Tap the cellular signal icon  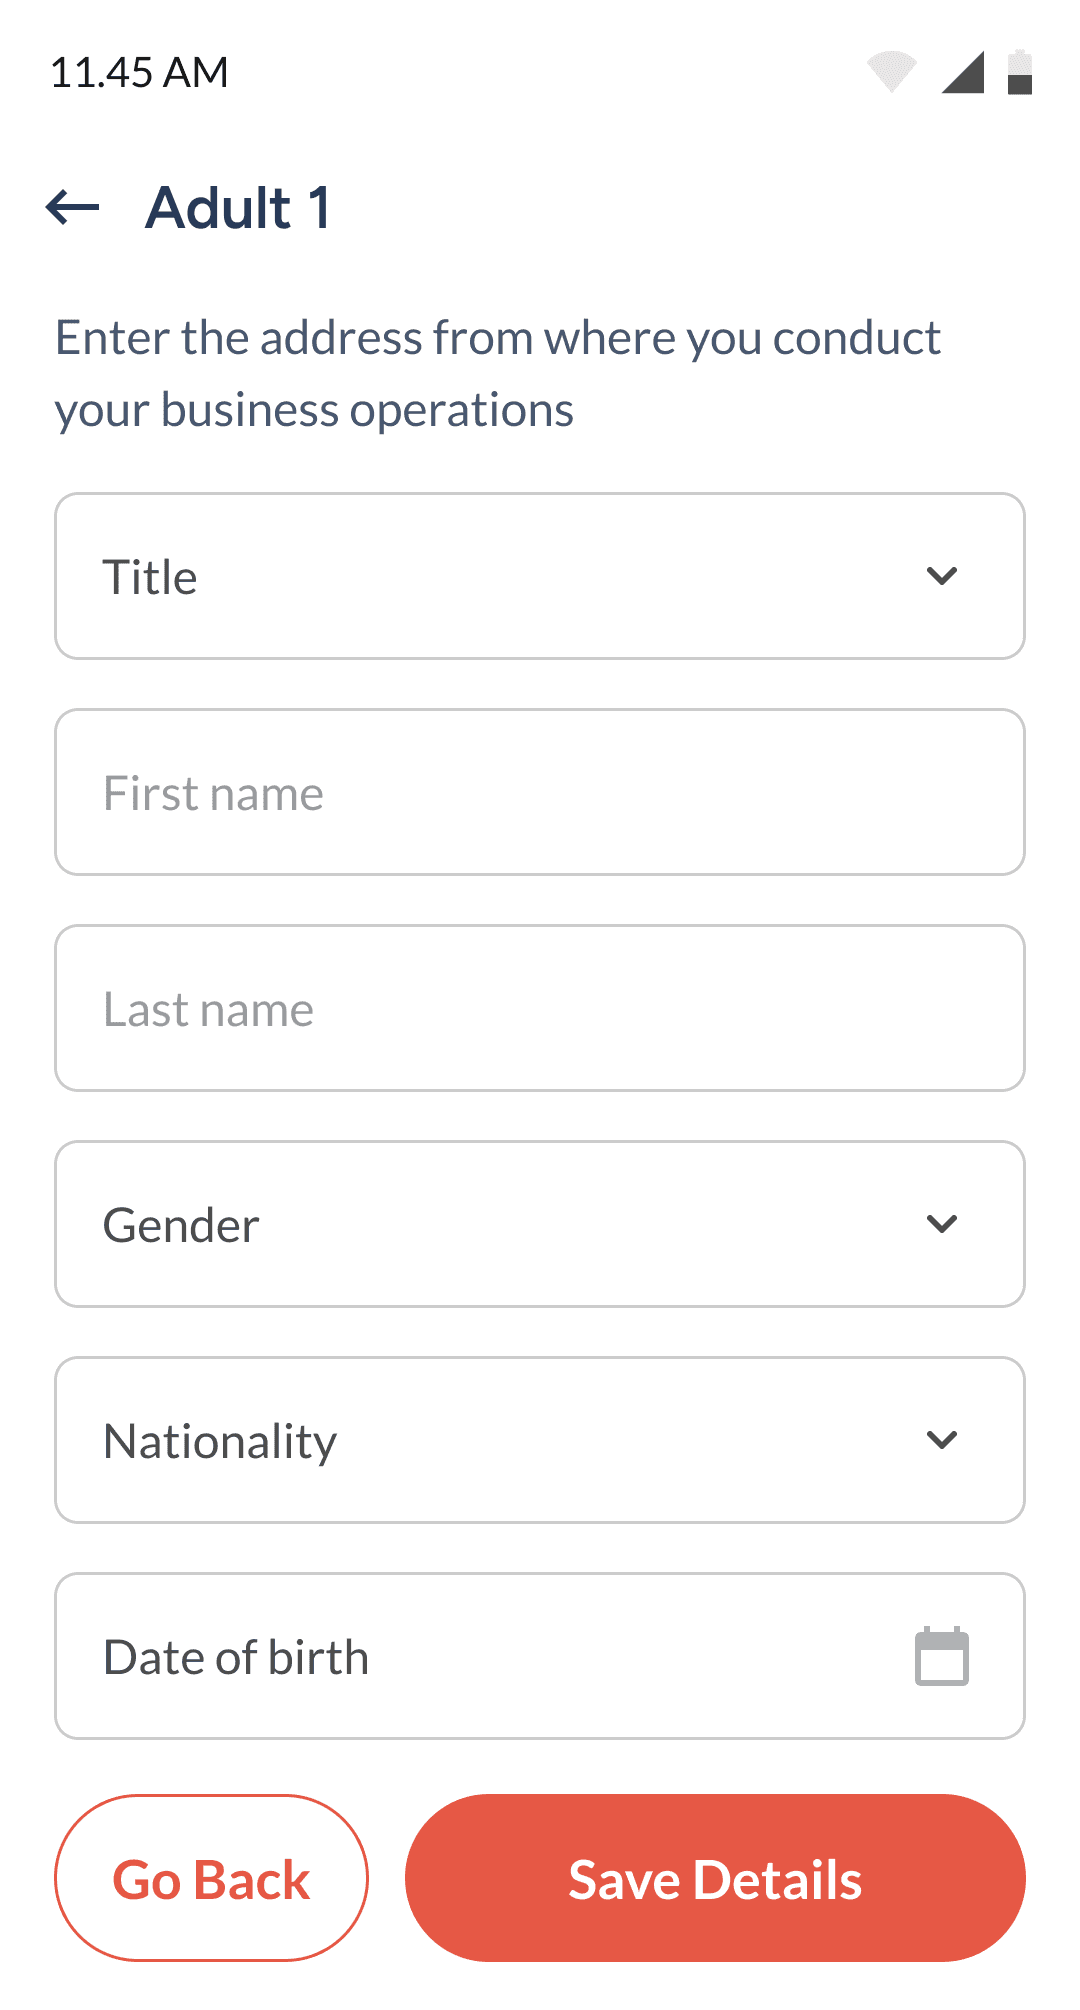tap(963, 72)
